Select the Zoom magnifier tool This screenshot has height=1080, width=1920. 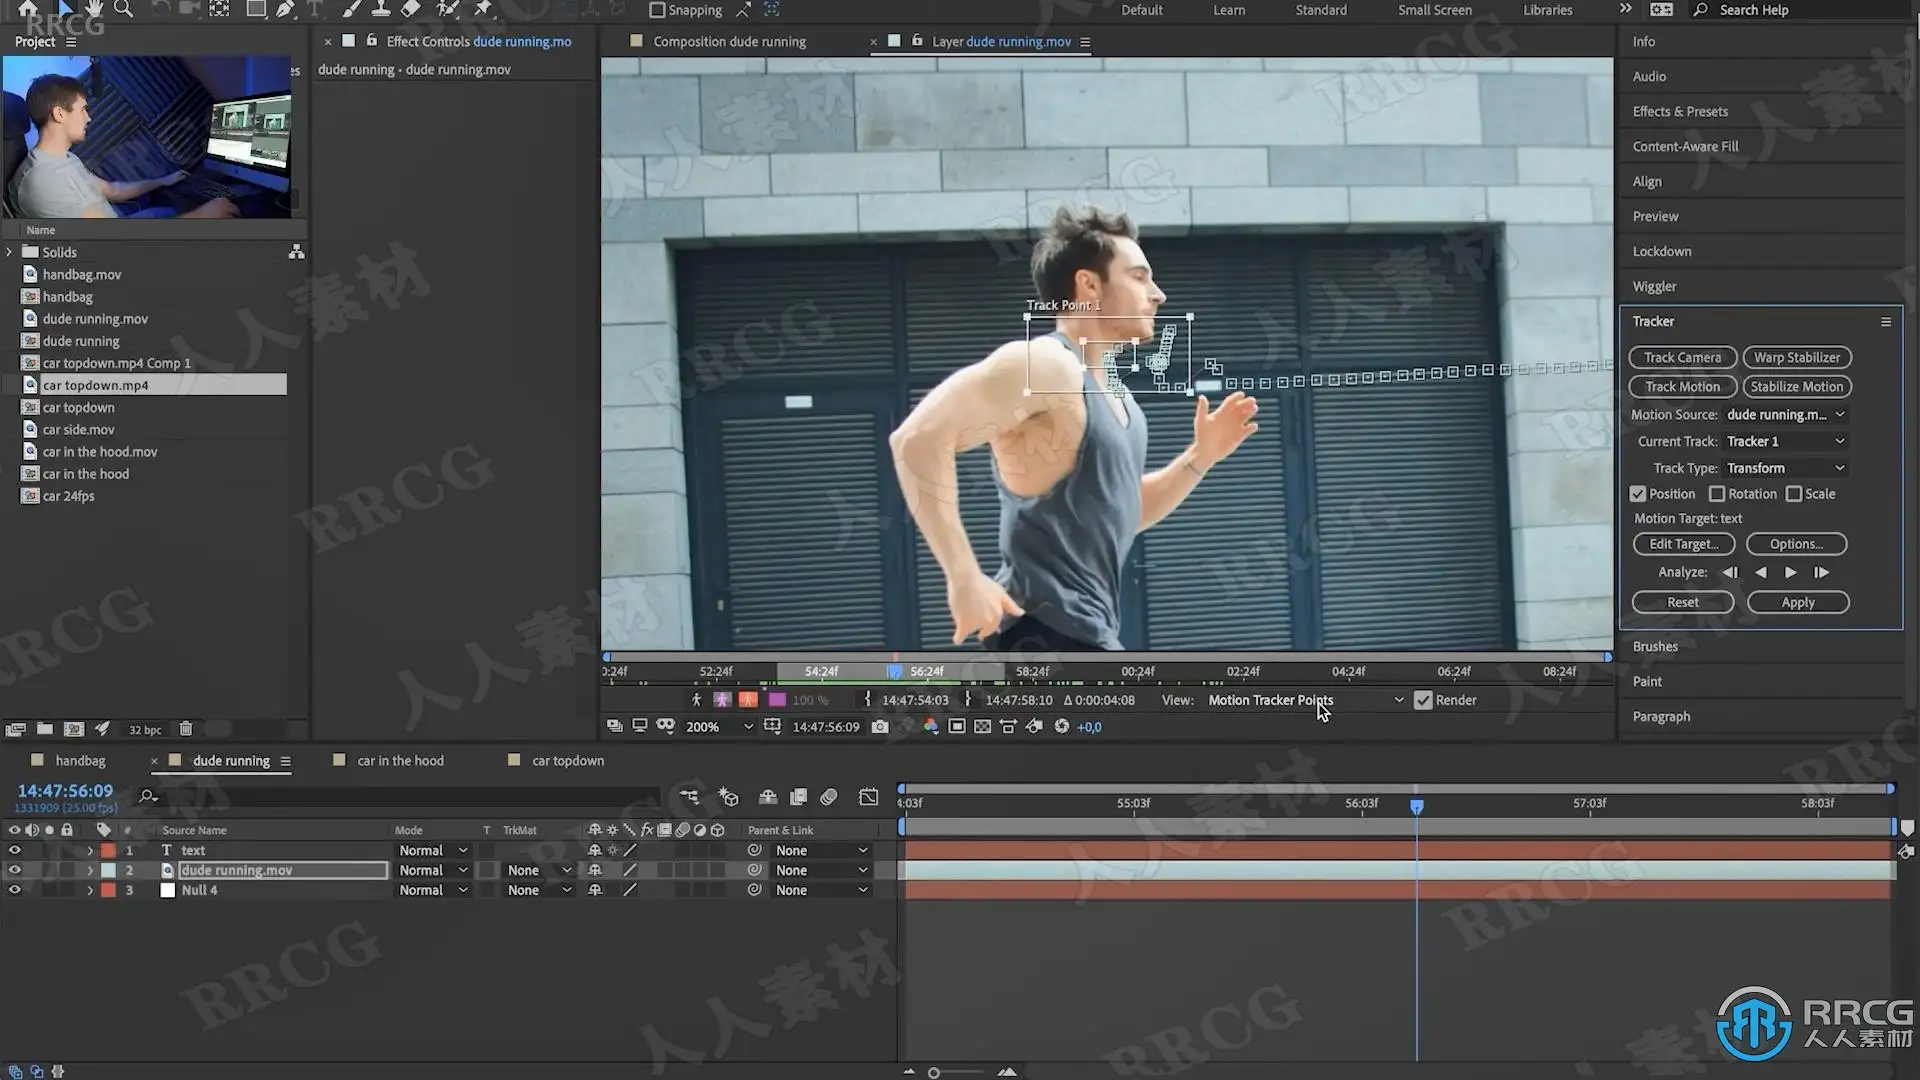123,9
